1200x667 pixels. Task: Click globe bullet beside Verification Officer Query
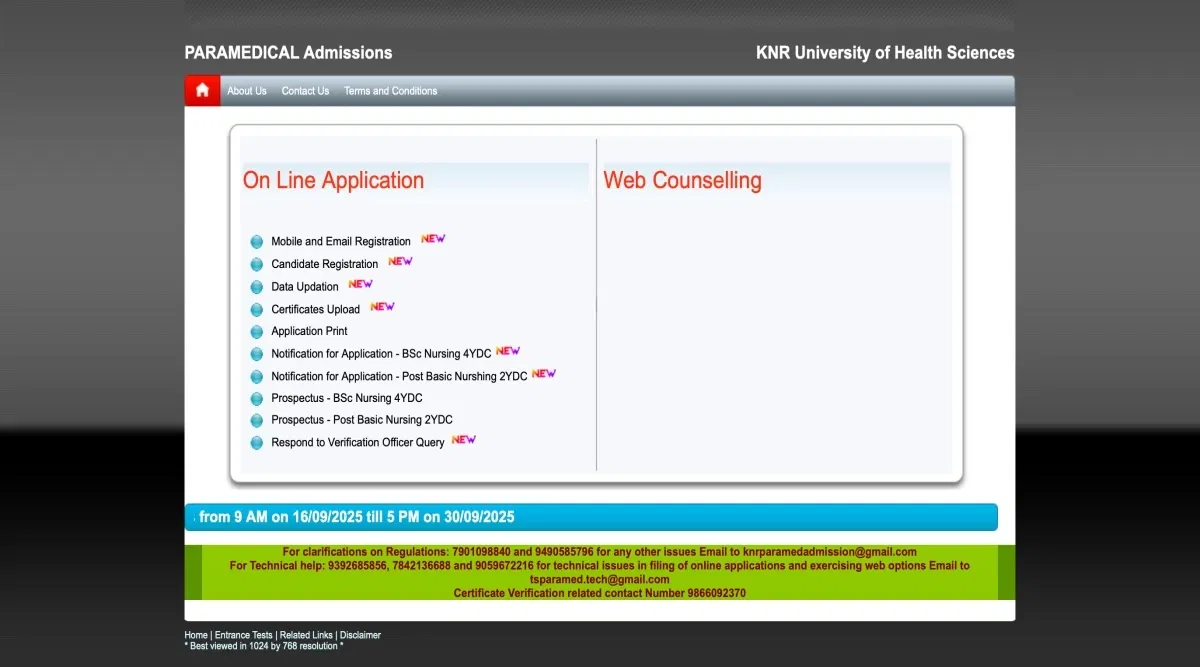click(257, 443)
